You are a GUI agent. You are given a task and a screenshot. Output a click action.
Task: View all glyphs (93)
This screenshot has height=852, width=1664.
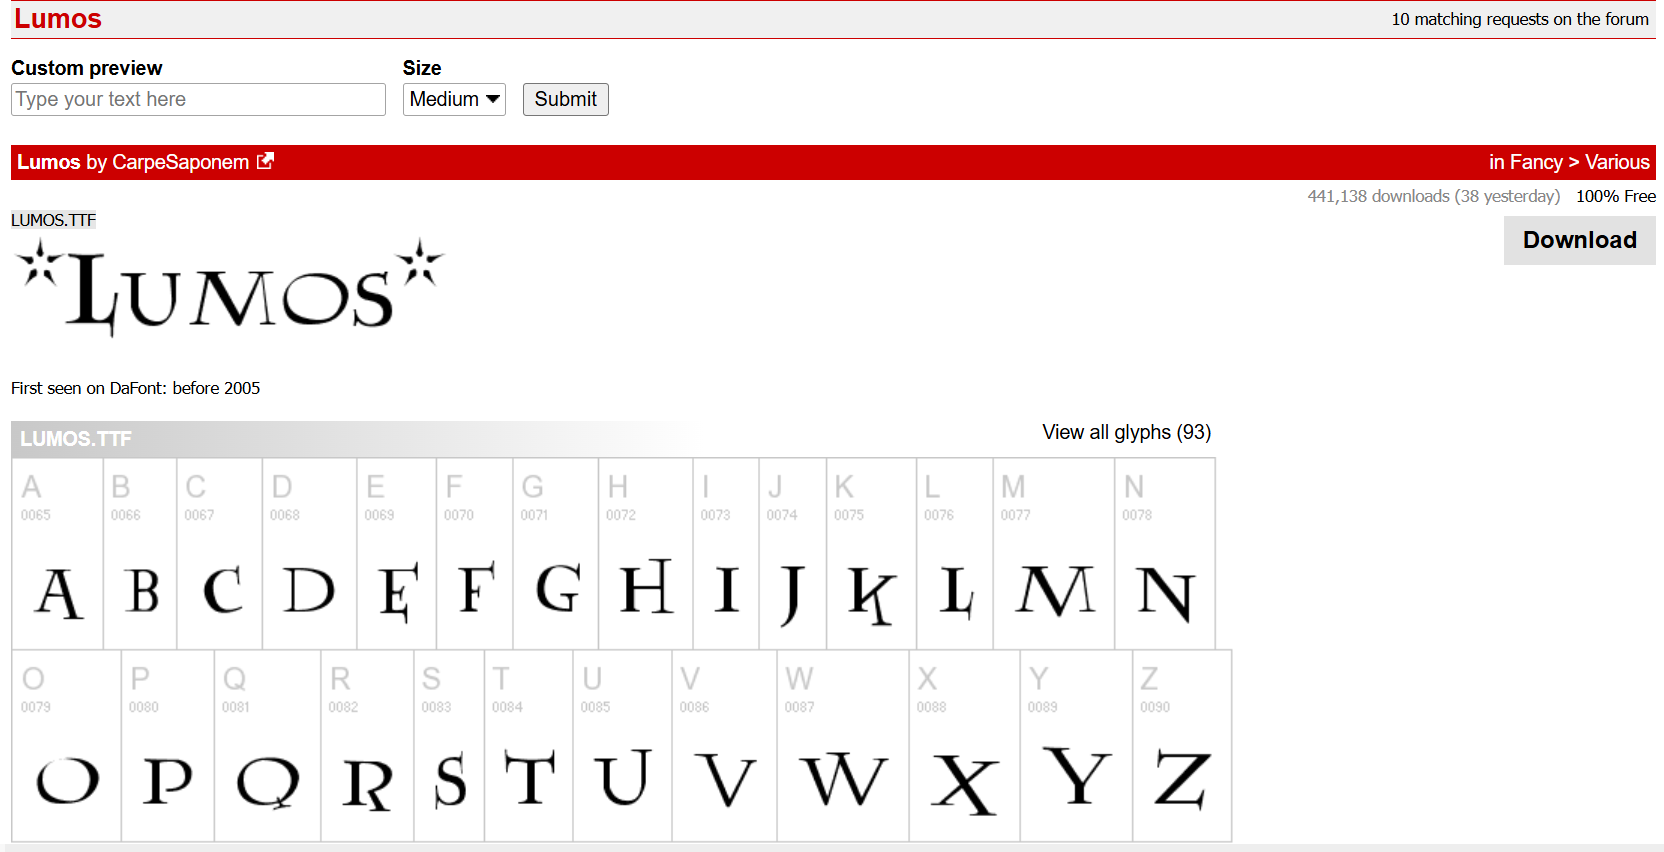click(1126, 432)
